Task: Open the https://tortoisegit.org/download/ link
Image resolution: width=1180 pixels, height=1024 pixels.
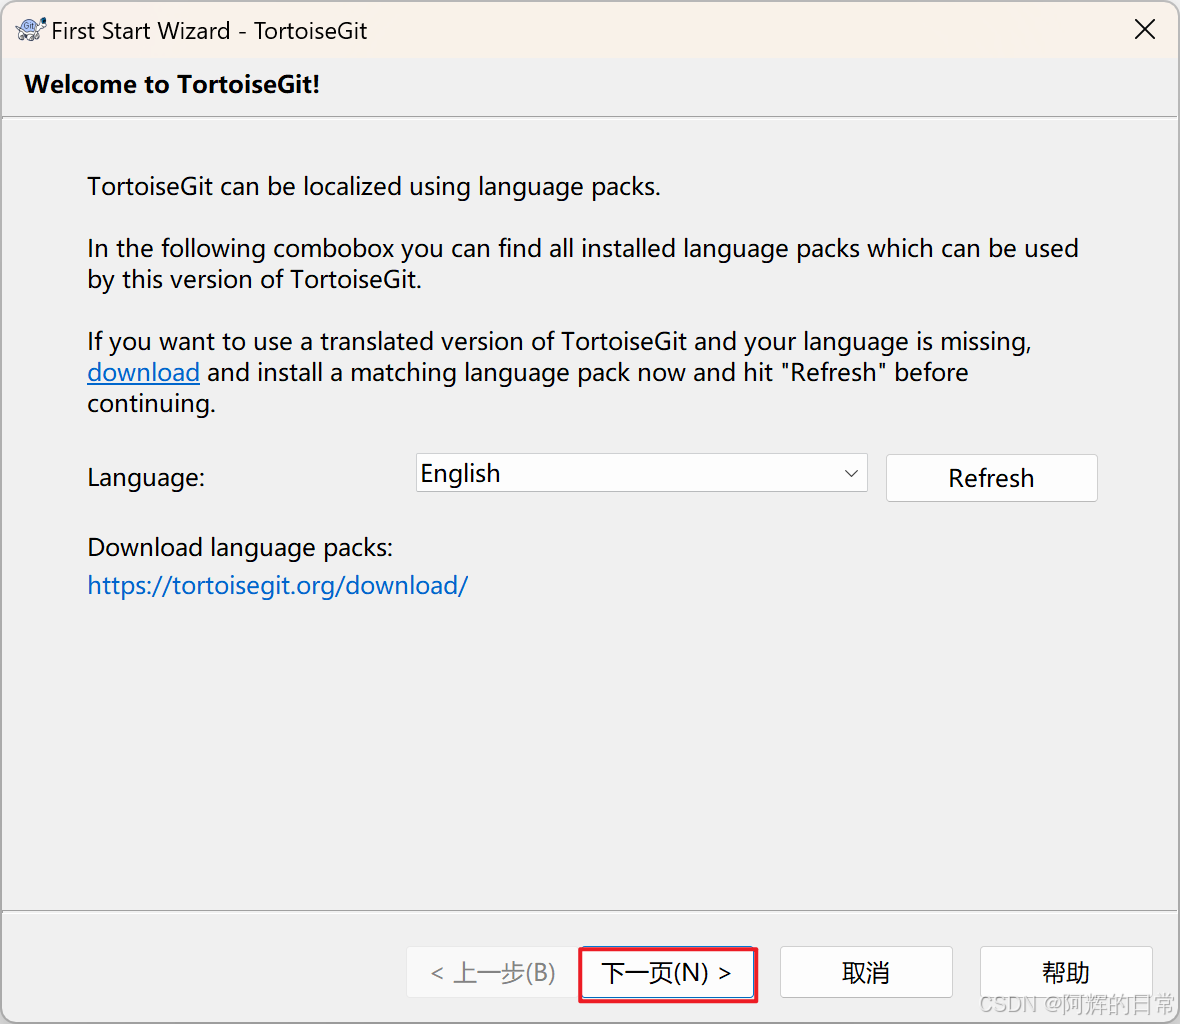Action: pyautogui.click(x=278, y=585)
